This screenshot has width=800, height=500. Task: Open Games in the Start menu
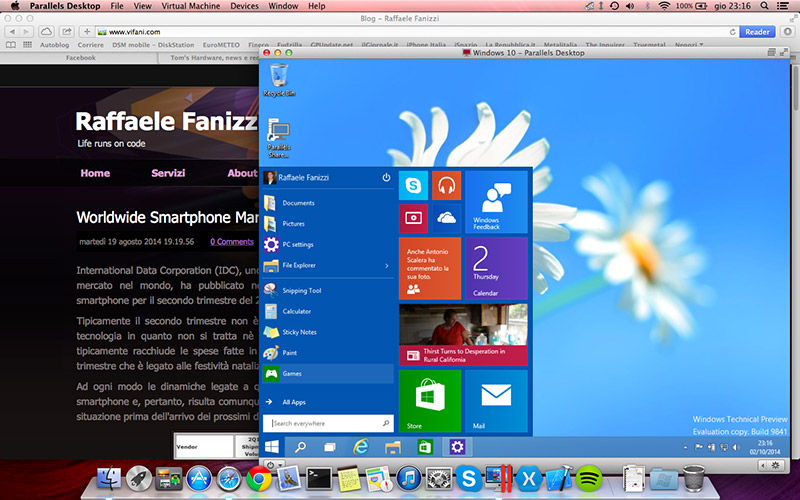pyautogui.click(x=328, y=373)
